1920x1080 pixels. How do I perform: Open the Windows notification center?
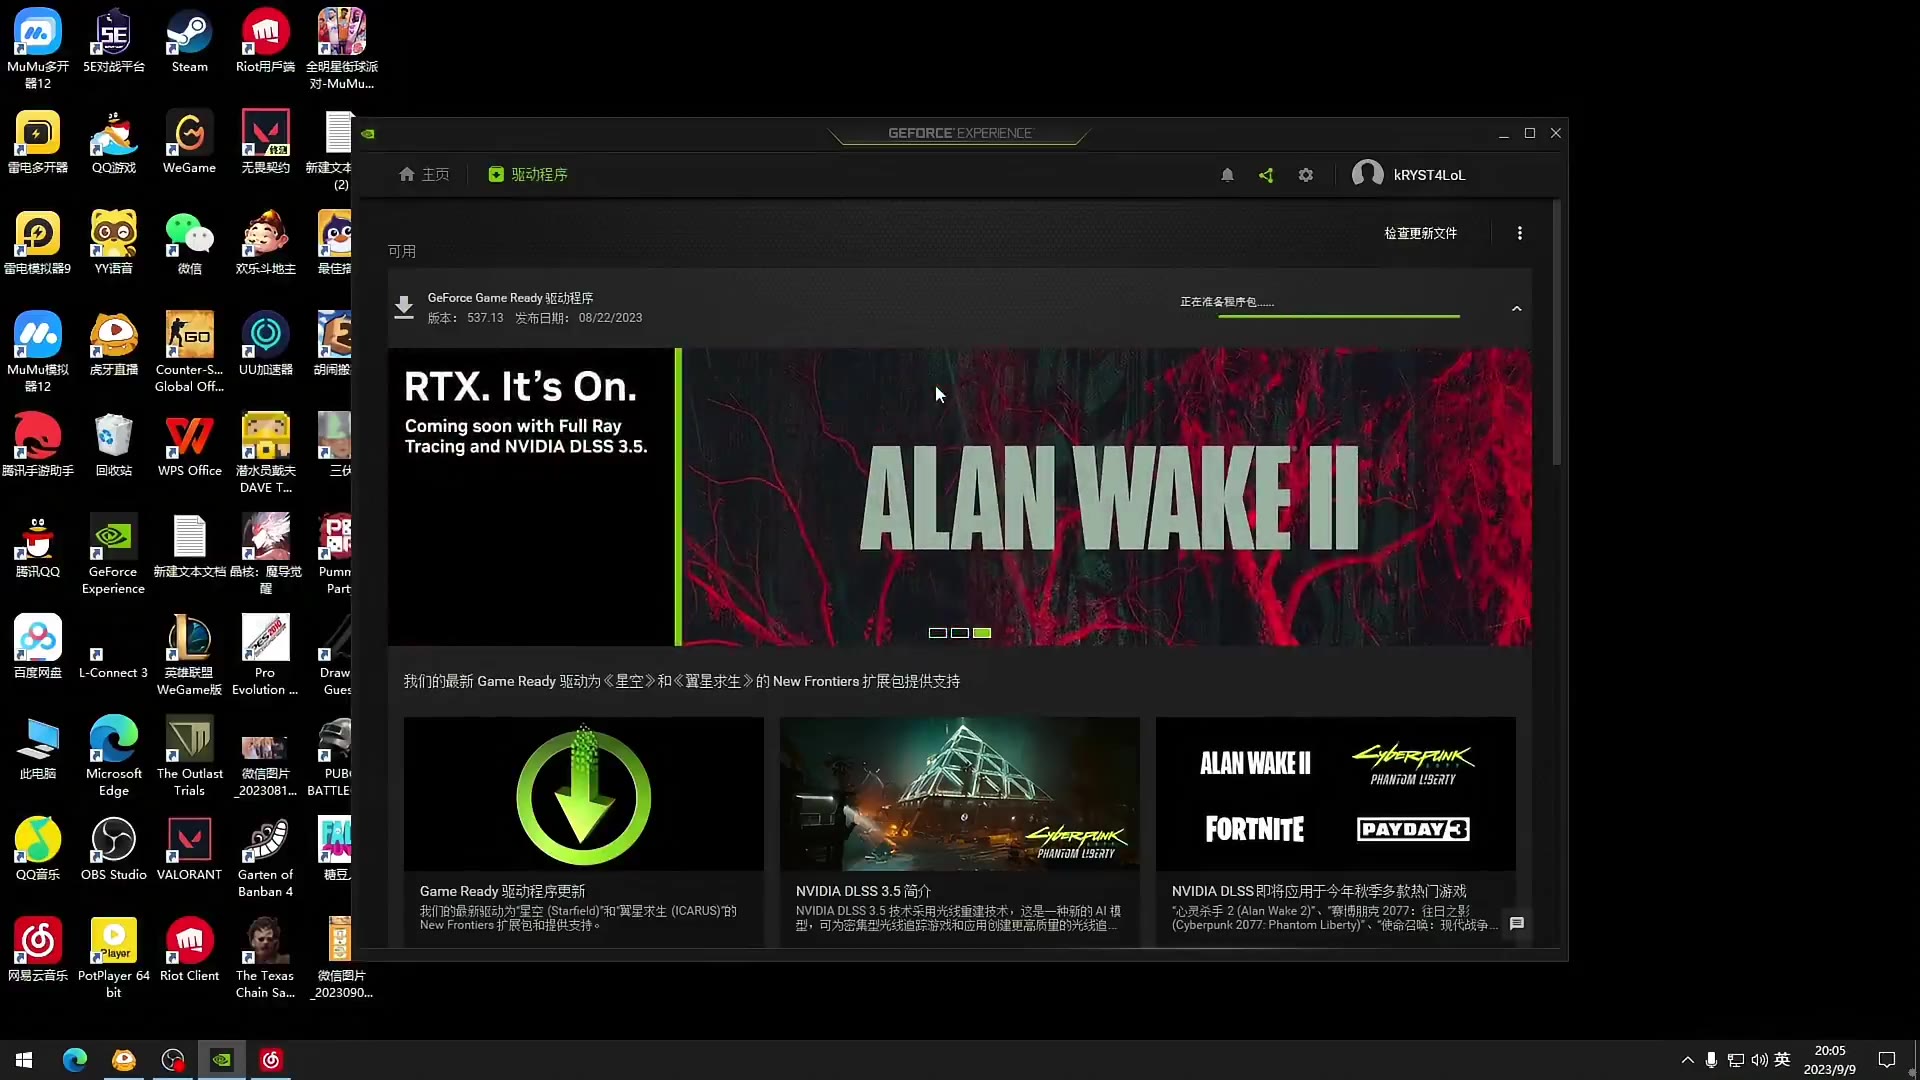coord(1887,1060)
